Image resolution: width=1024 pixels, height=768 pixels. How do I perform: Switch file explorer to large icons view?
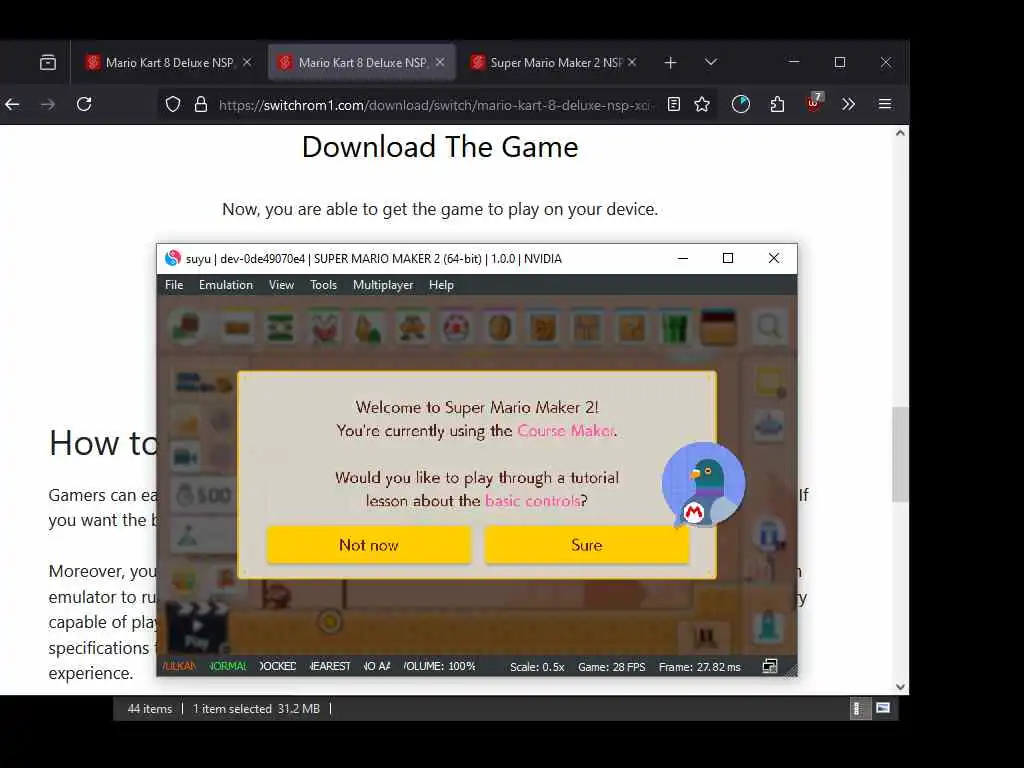point(883,708)
